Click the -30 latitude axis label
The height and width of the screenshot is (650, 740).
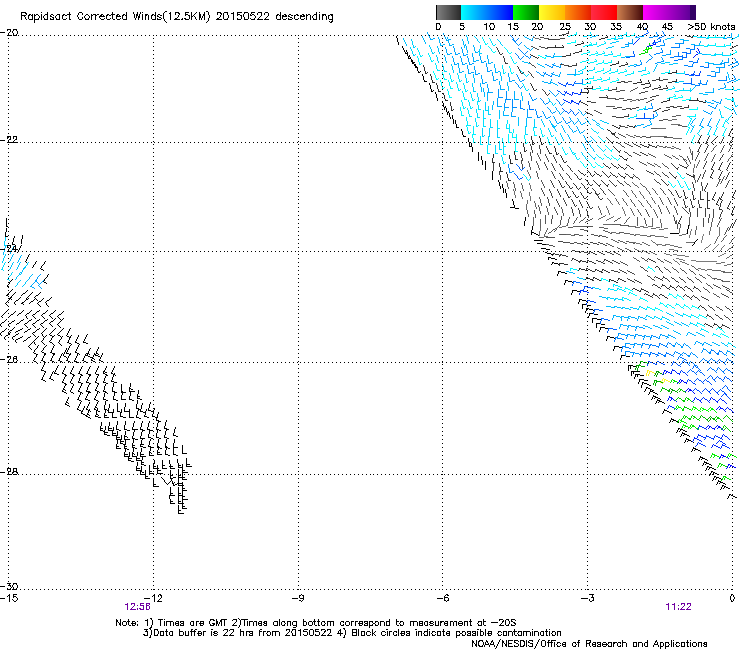click(x=9, y=586)
